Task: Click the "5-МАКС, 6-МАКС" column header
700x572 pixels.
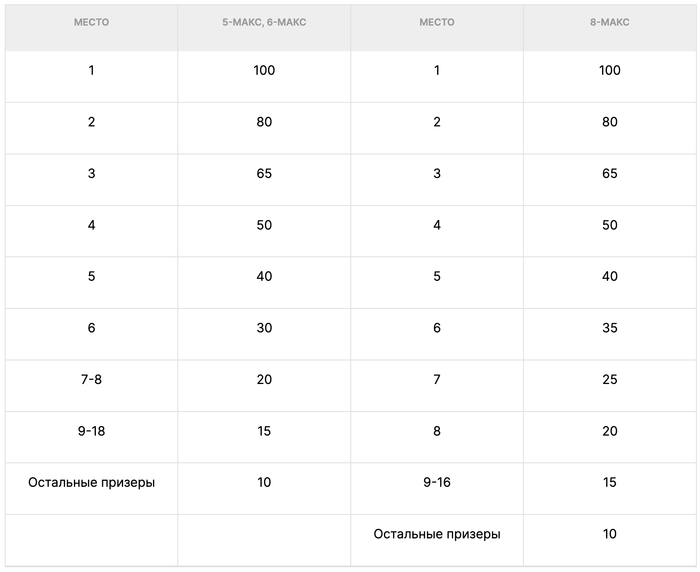Action: tap(264, 22)
